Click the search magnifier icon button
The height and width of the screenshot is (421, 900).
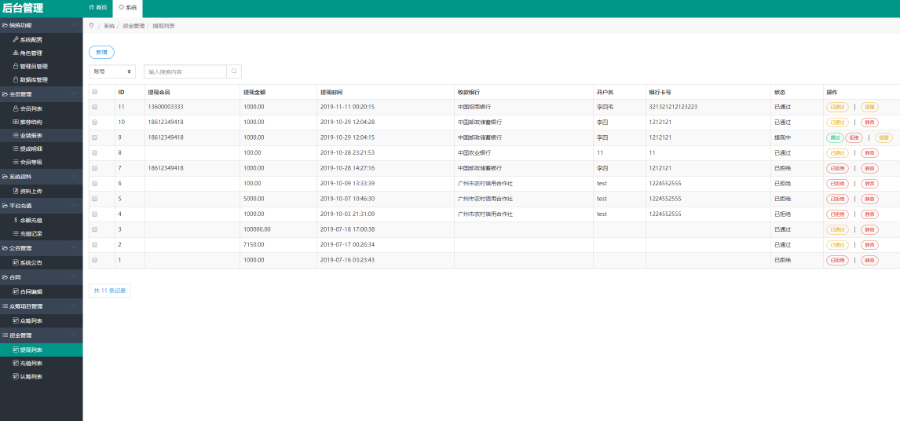pos(234,72)
